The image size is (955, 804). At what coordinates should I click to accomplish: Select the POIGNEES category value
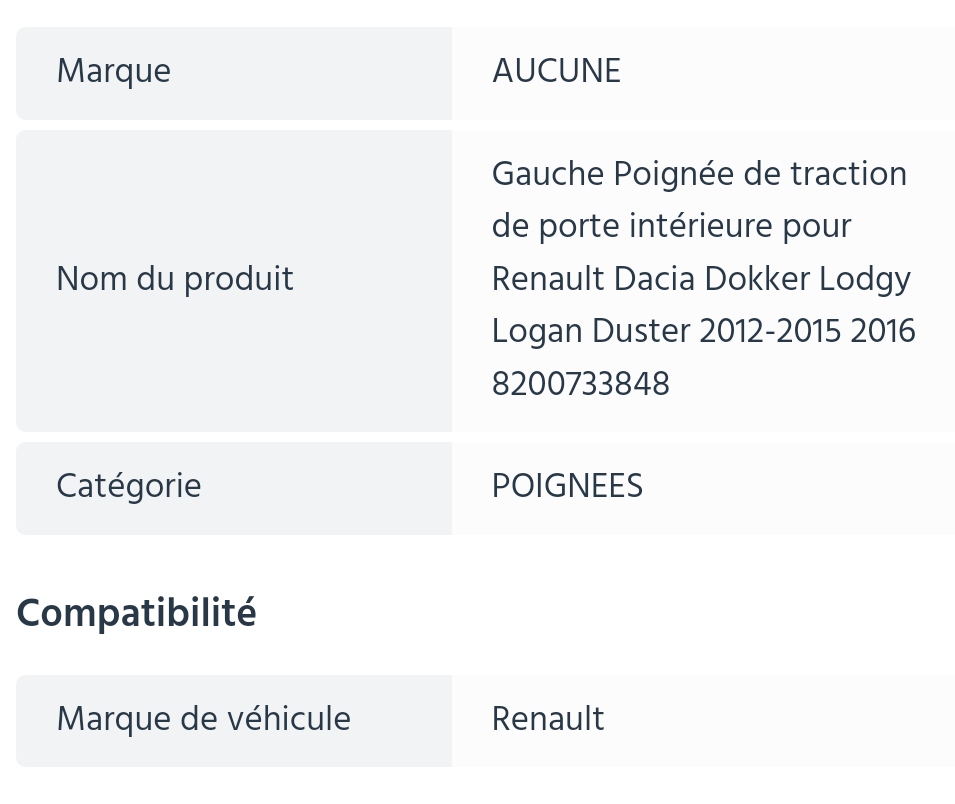click(x=567, y=486)
